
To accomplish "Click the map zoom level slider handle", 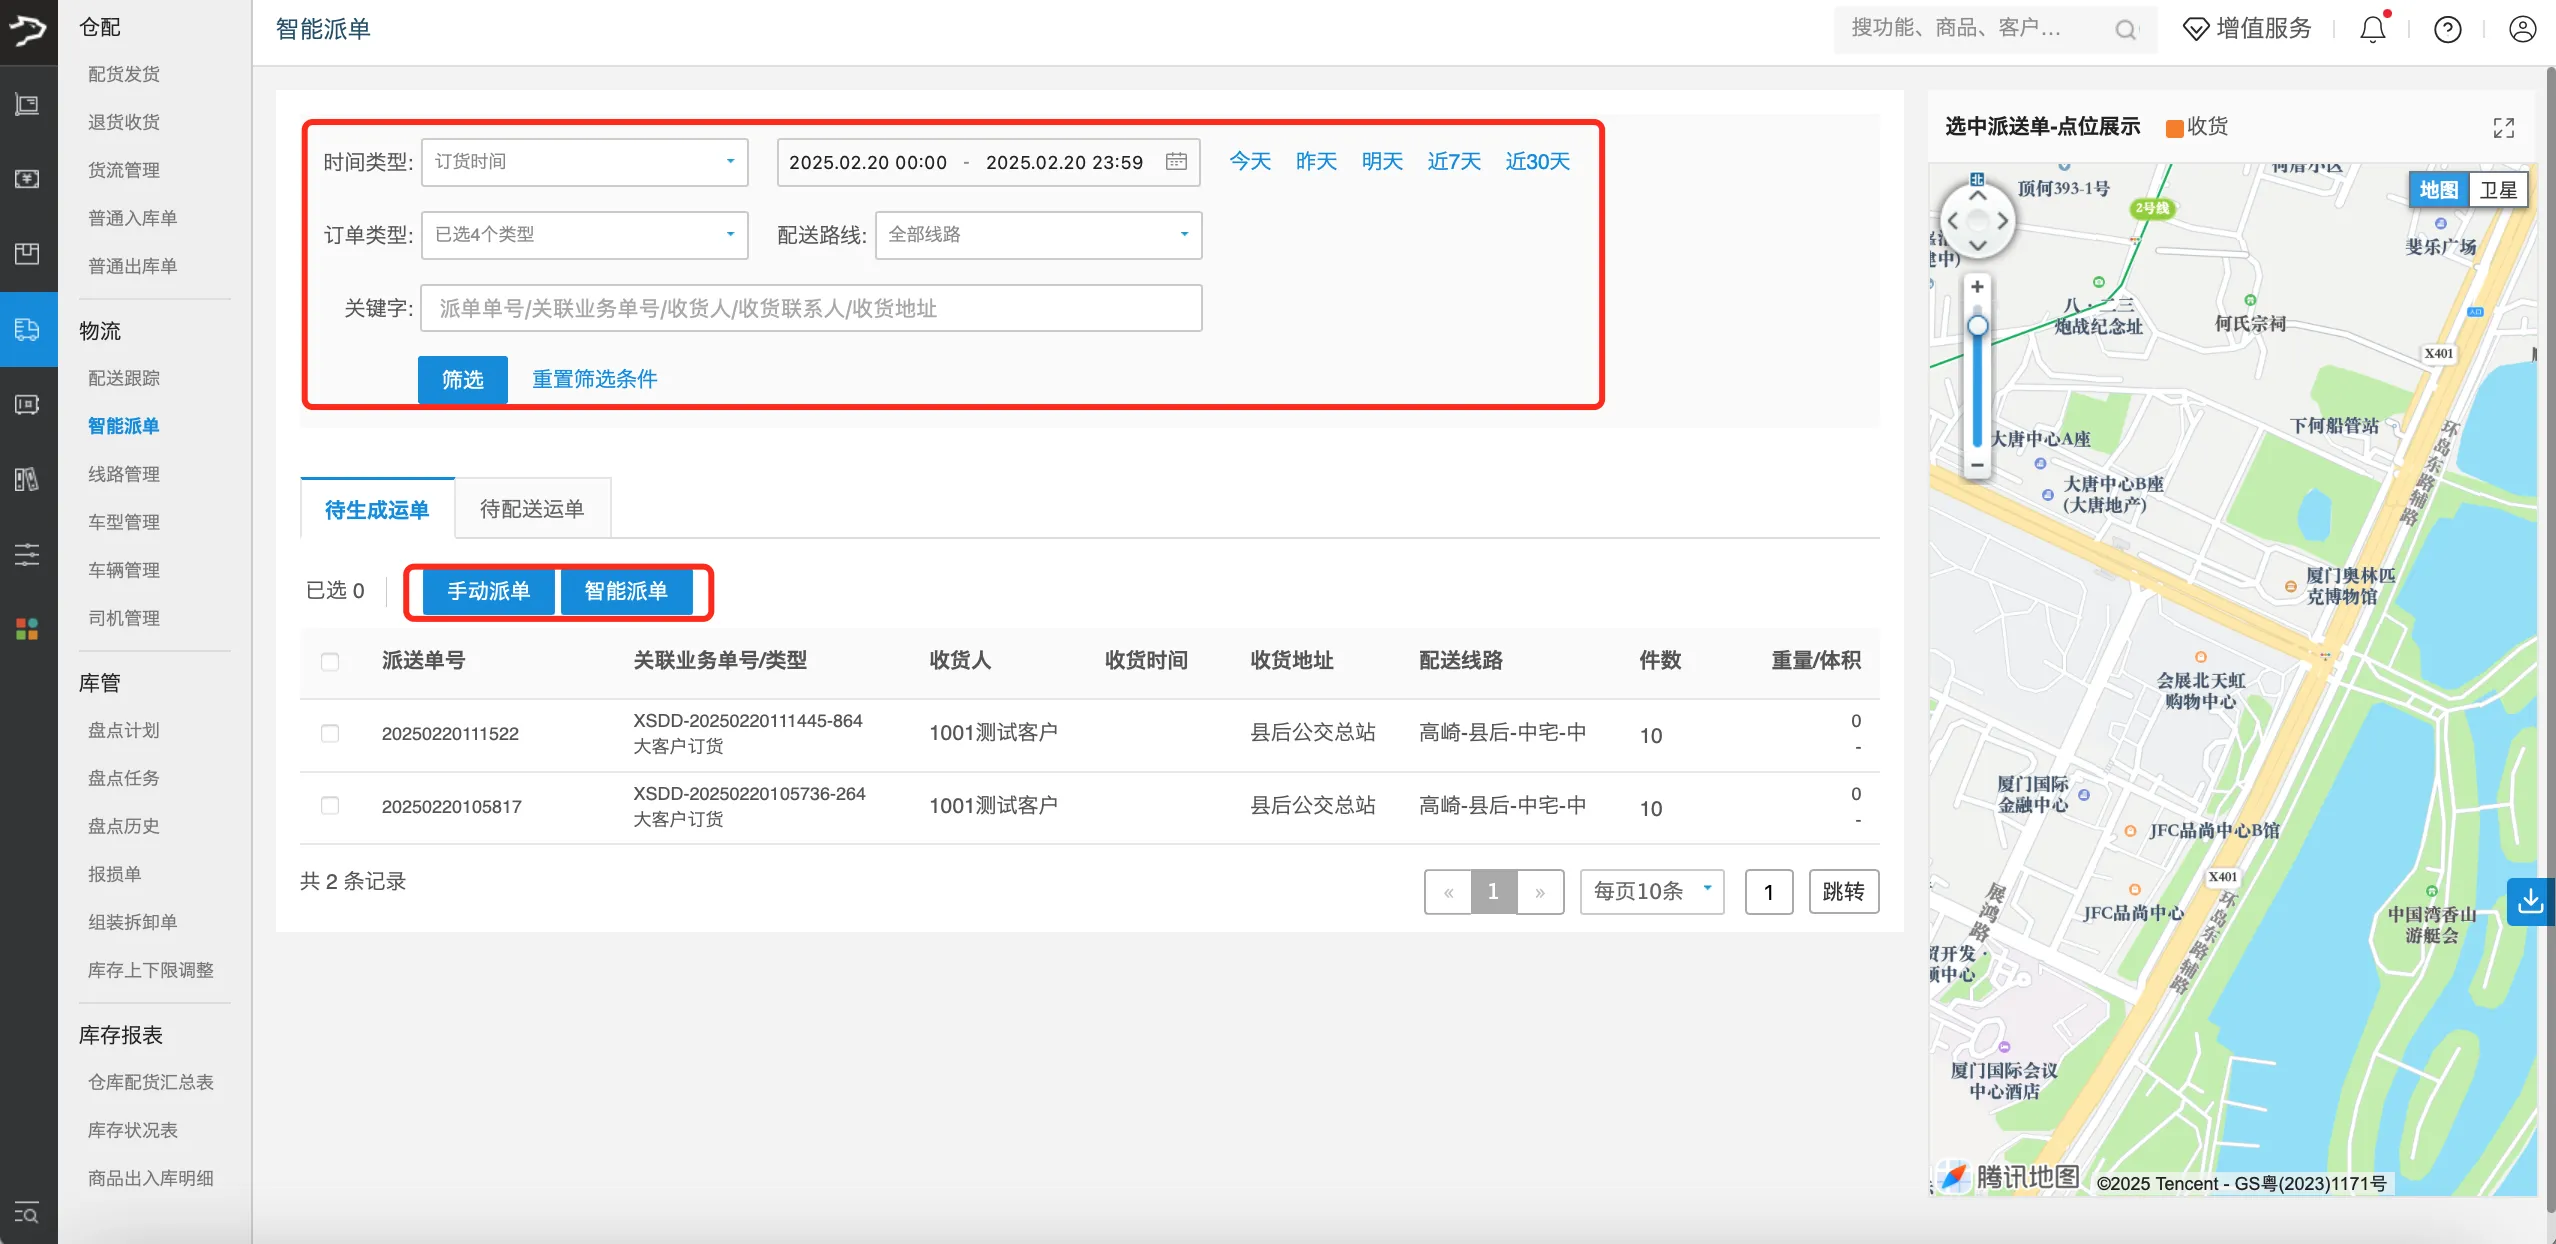I will tap(1977, 326).
